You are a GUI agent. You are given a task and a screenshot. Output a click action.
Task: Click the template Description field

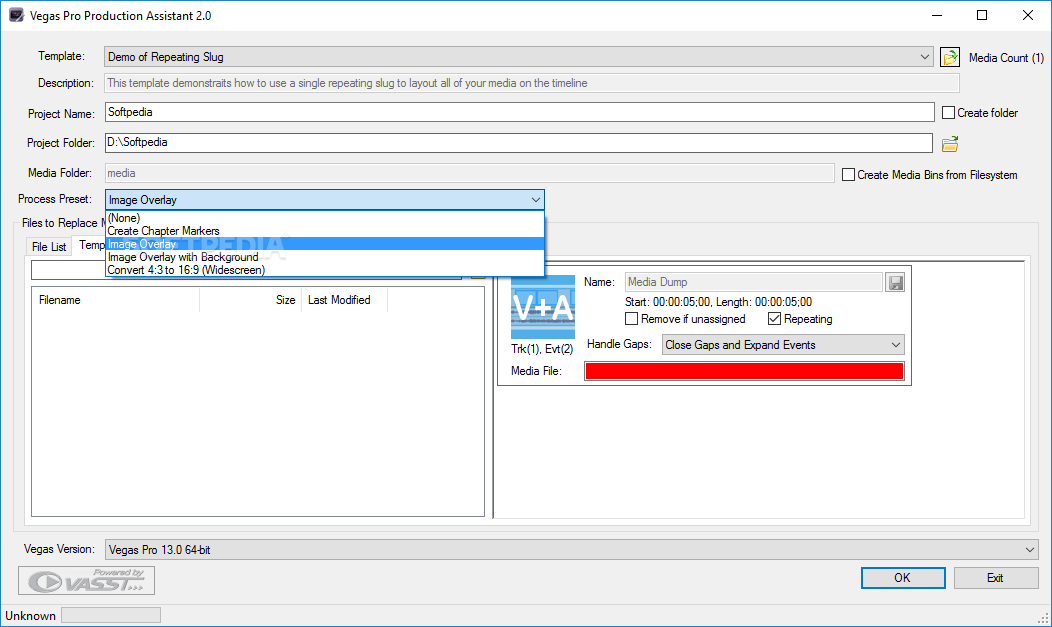532,83
